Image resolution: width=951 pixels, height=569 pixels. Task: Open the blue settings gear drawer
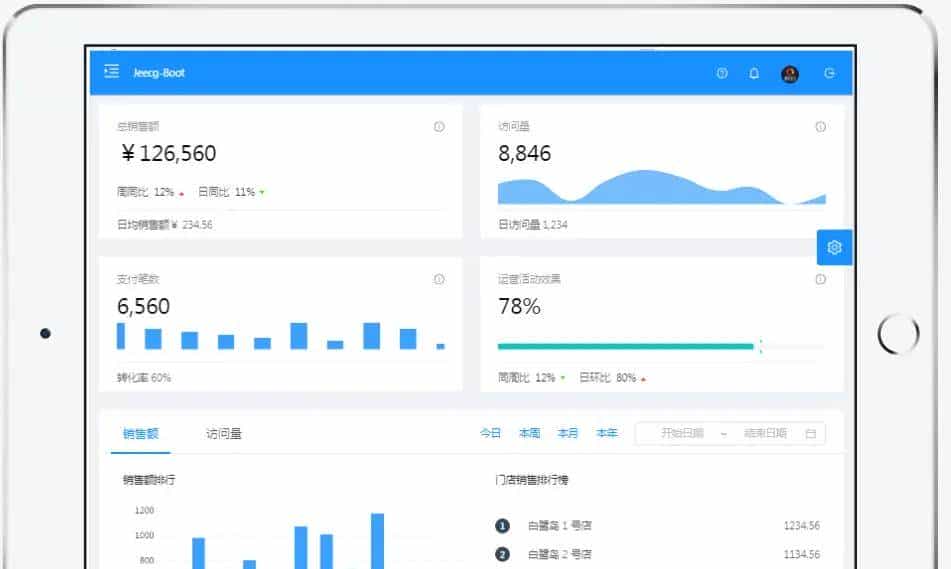835,247
